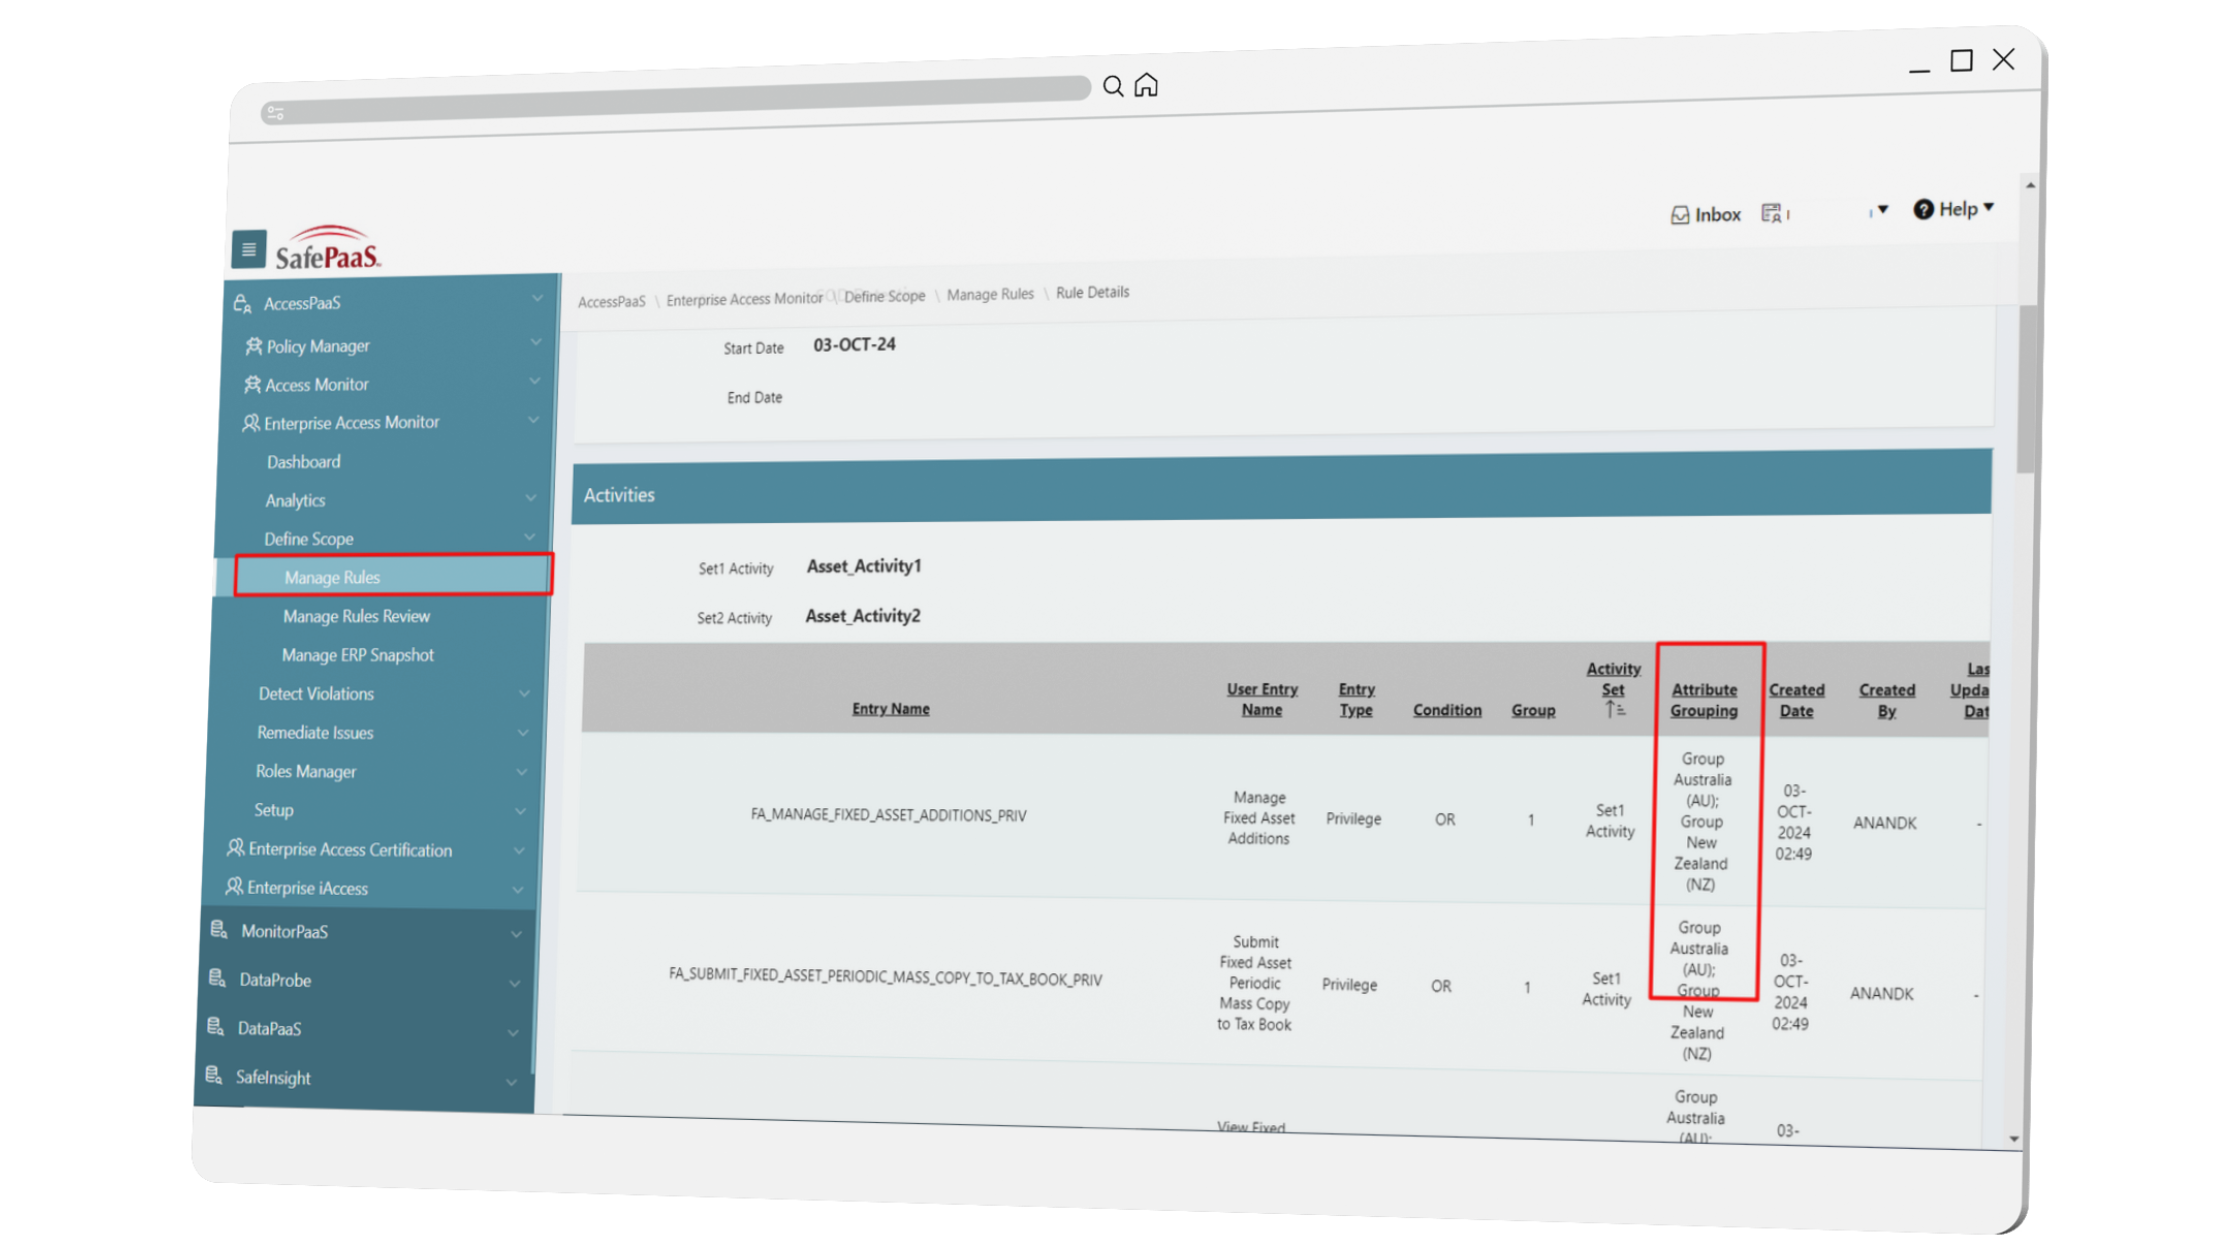Image resolution: width=2240 pixels, height=1260 pixels.
Task: Go to AccessPaaS breadcrumb link
Action: [x=611, y=301]
